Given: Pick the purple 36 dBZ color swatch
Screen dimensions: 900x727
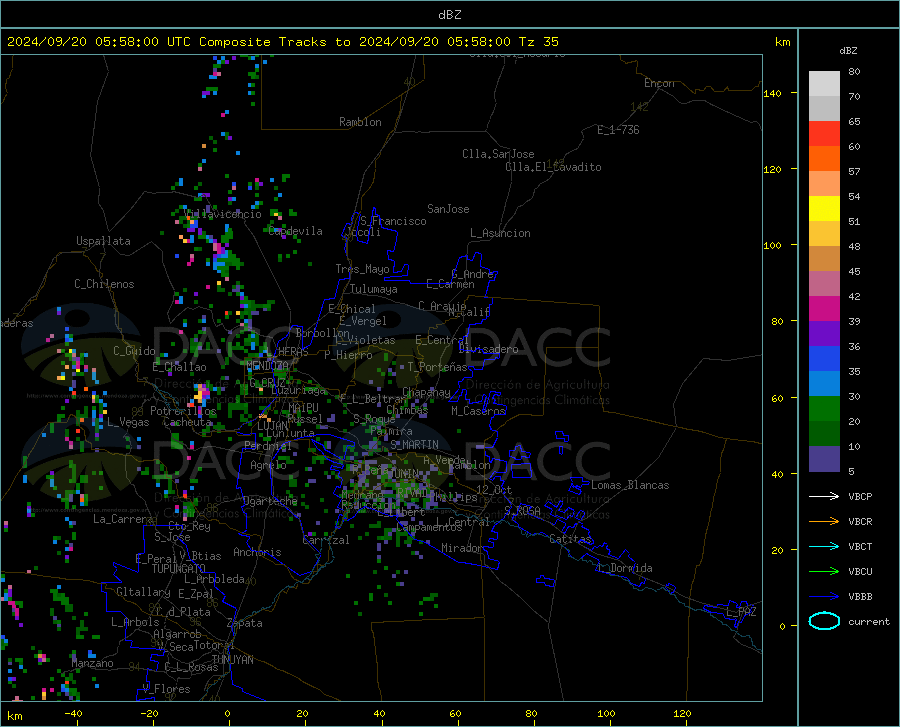Looking at the screenshot, I should 824,334.
